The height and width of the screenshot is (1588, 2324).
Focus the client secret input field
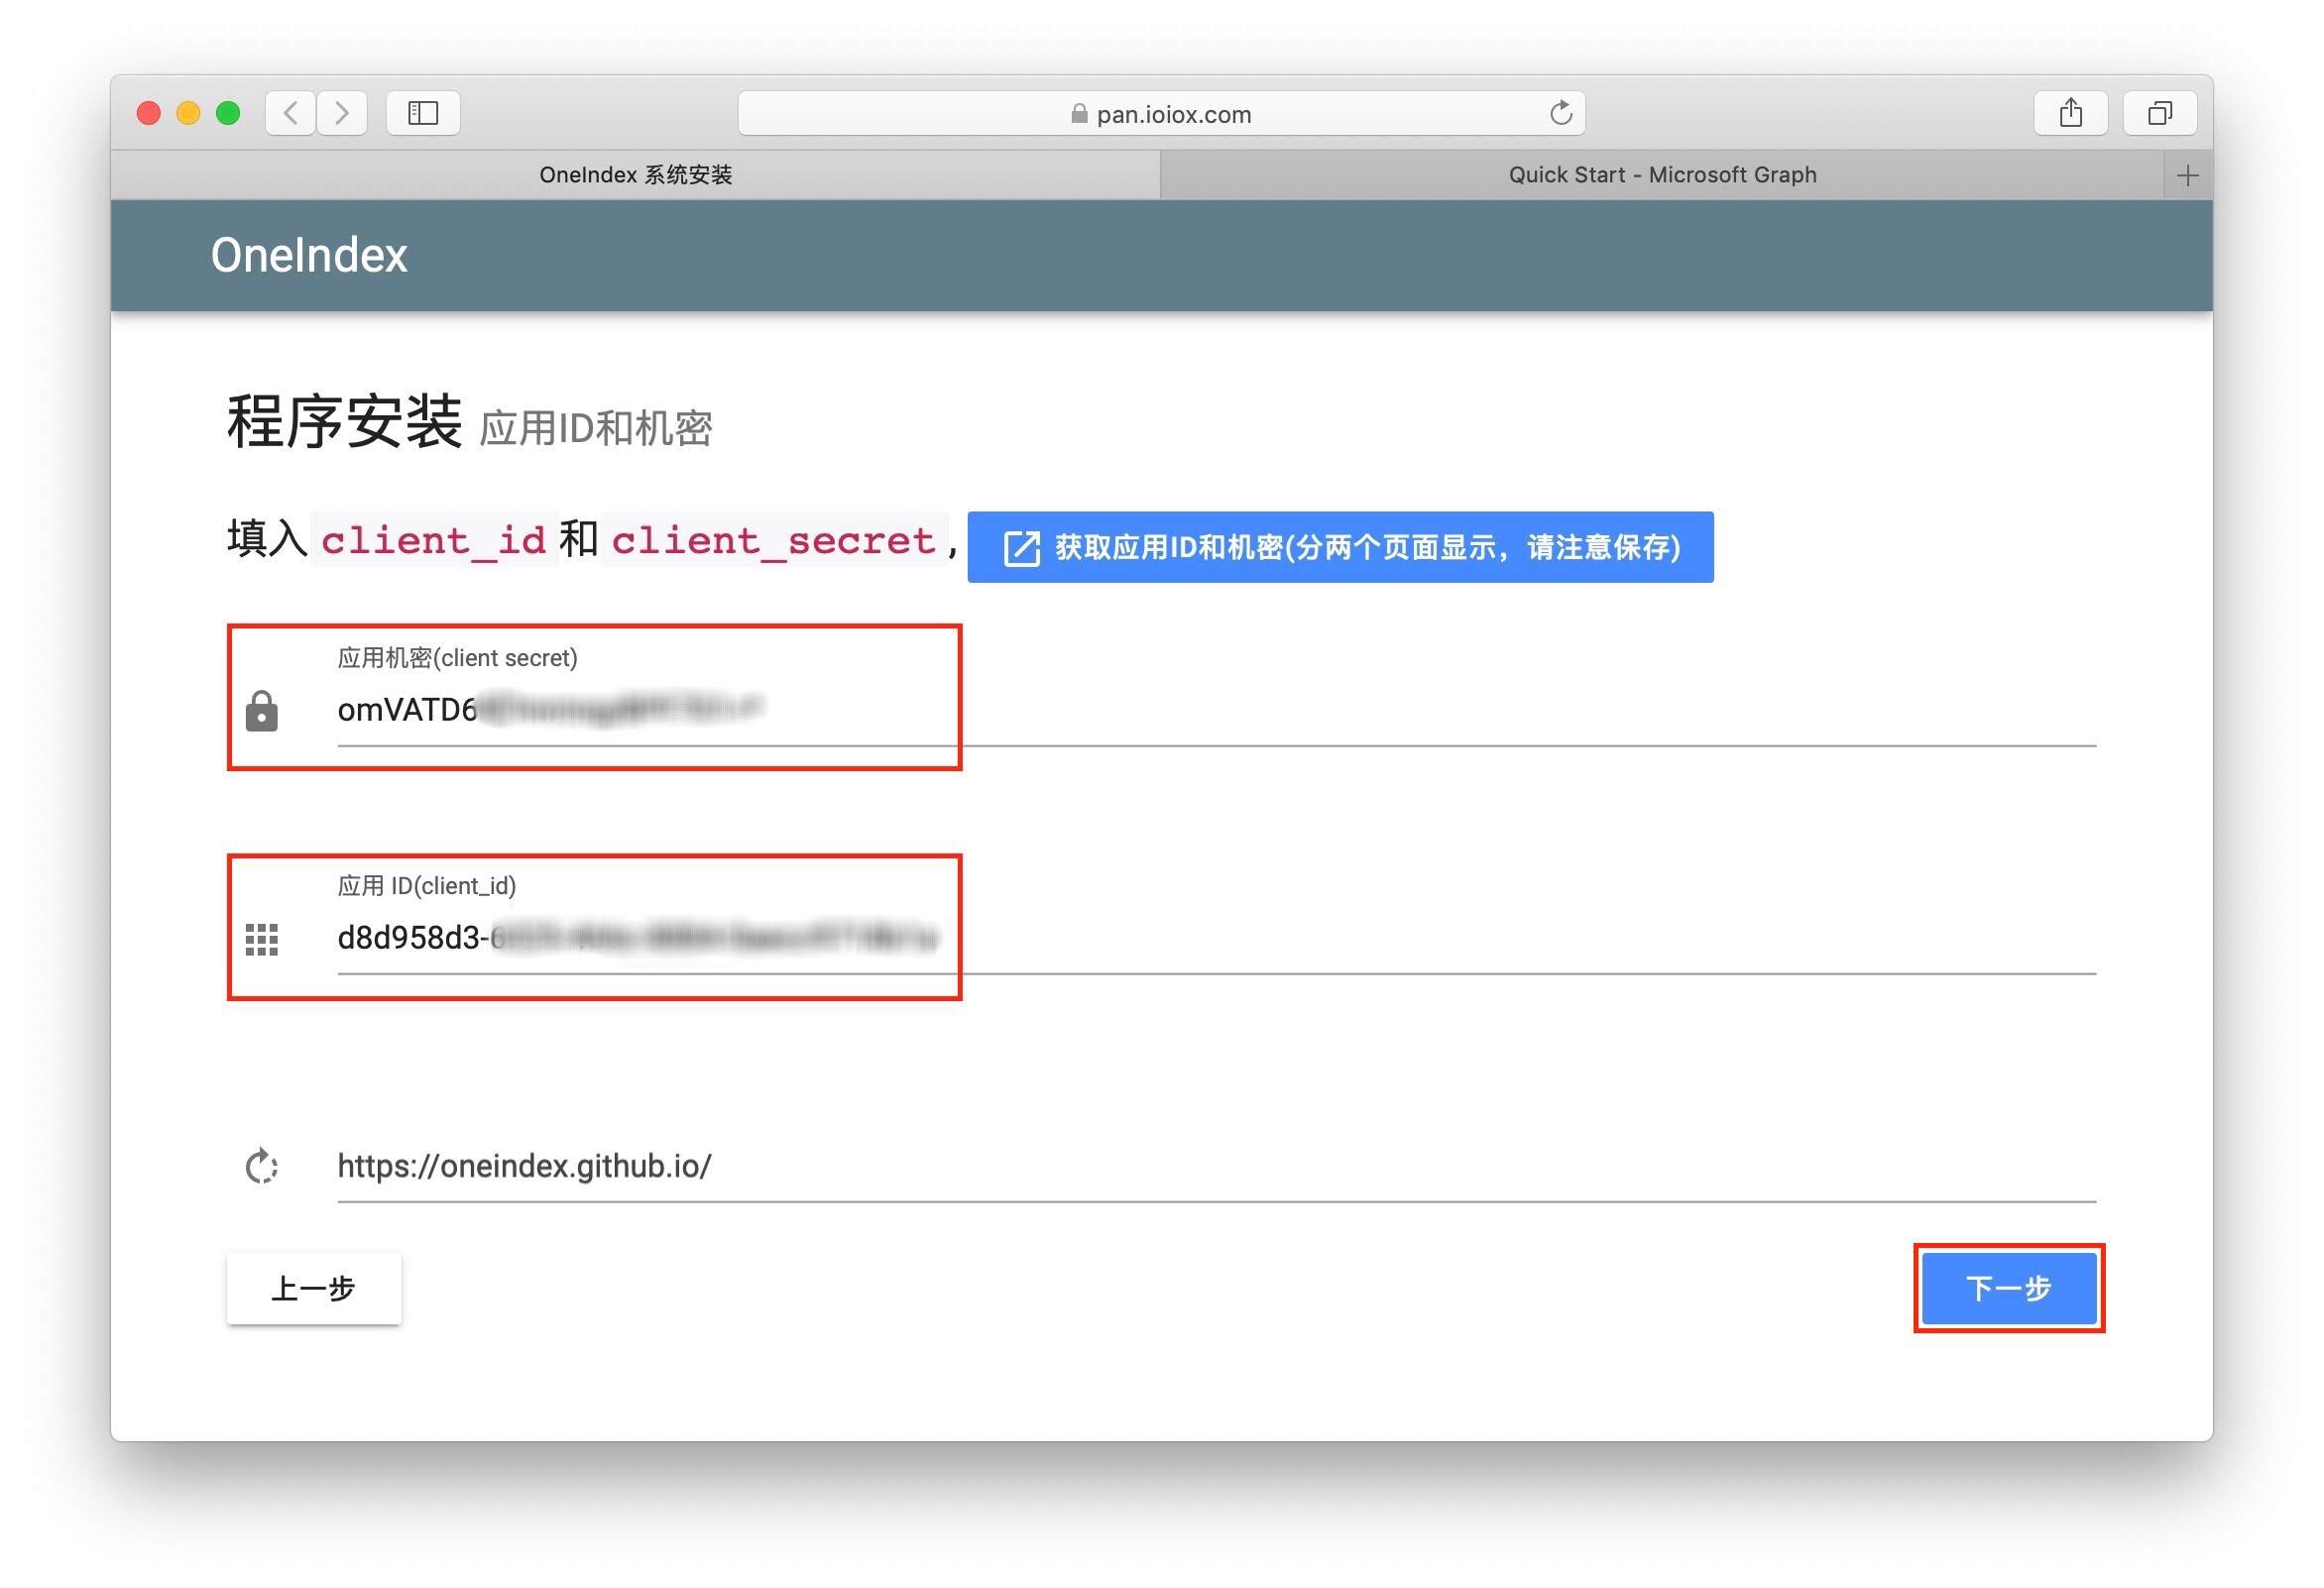pos(1200,711)
